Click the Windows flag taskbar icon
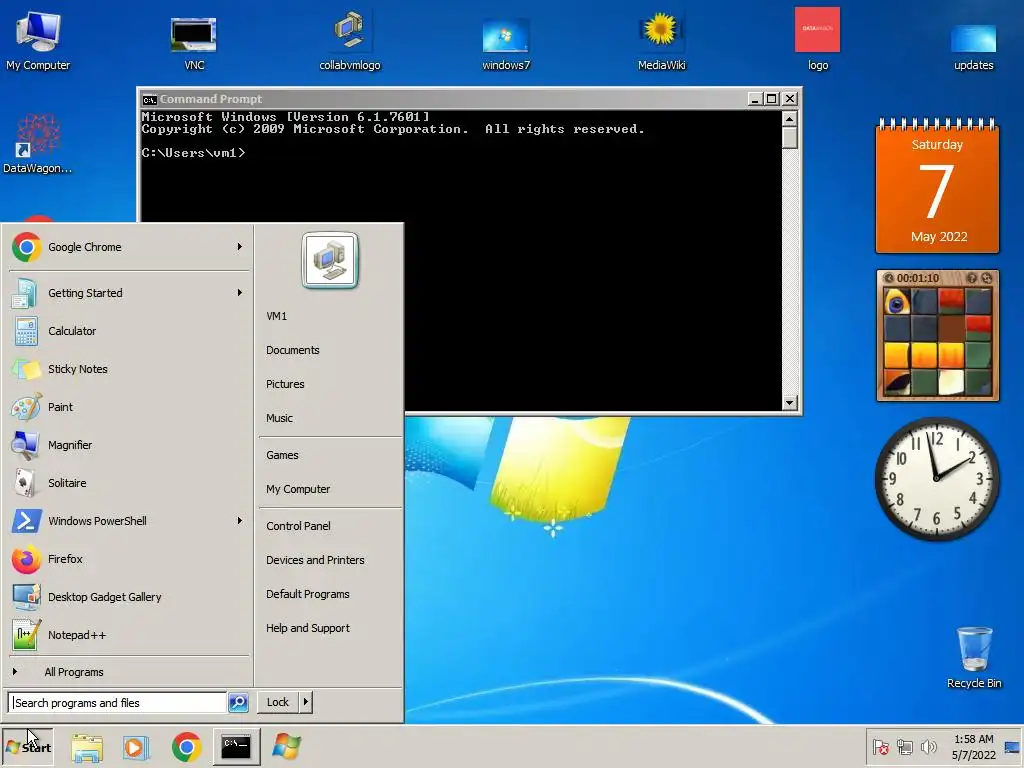 point(286,746)
